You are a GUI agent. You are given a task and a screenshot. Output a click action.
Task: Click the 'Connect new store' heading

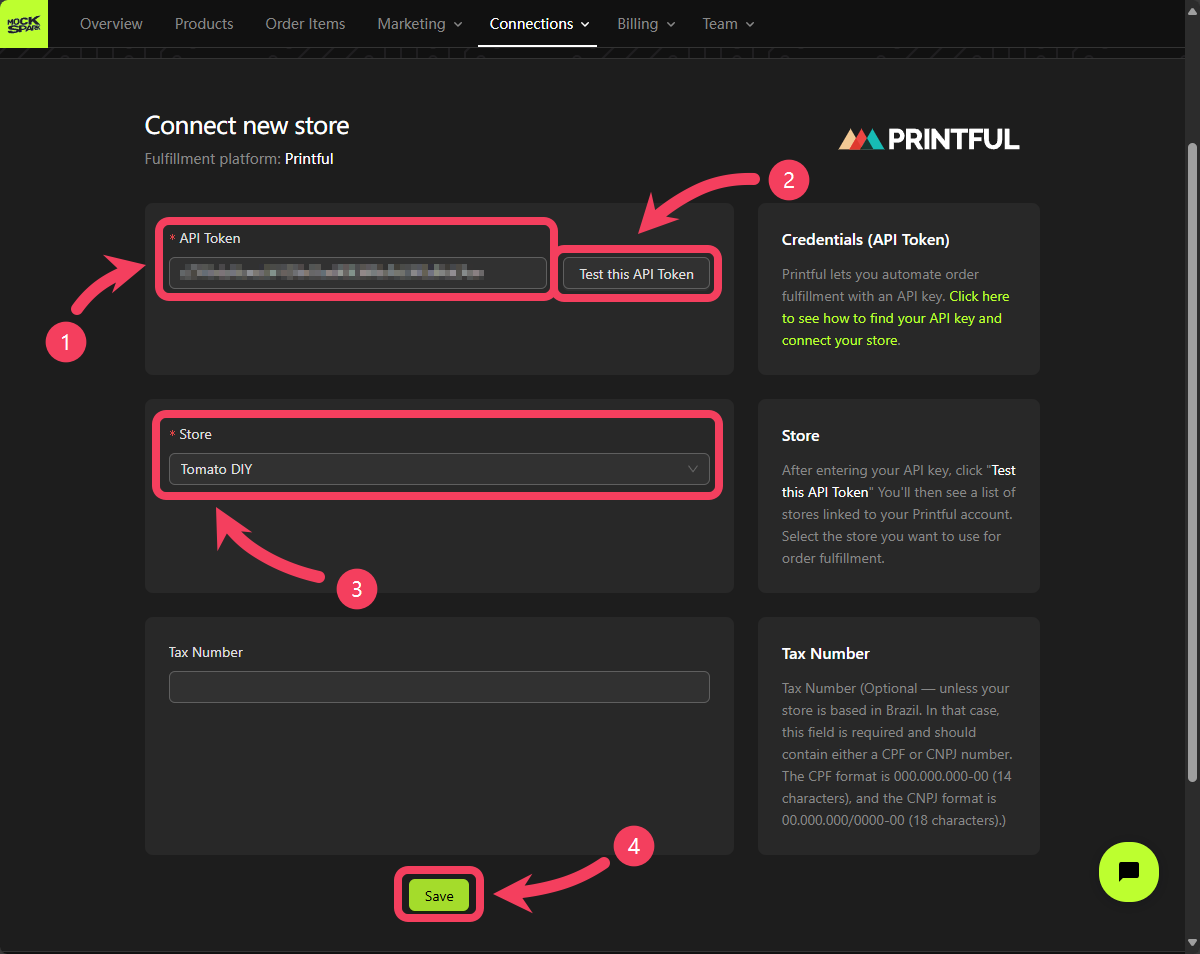coord(247,126)
